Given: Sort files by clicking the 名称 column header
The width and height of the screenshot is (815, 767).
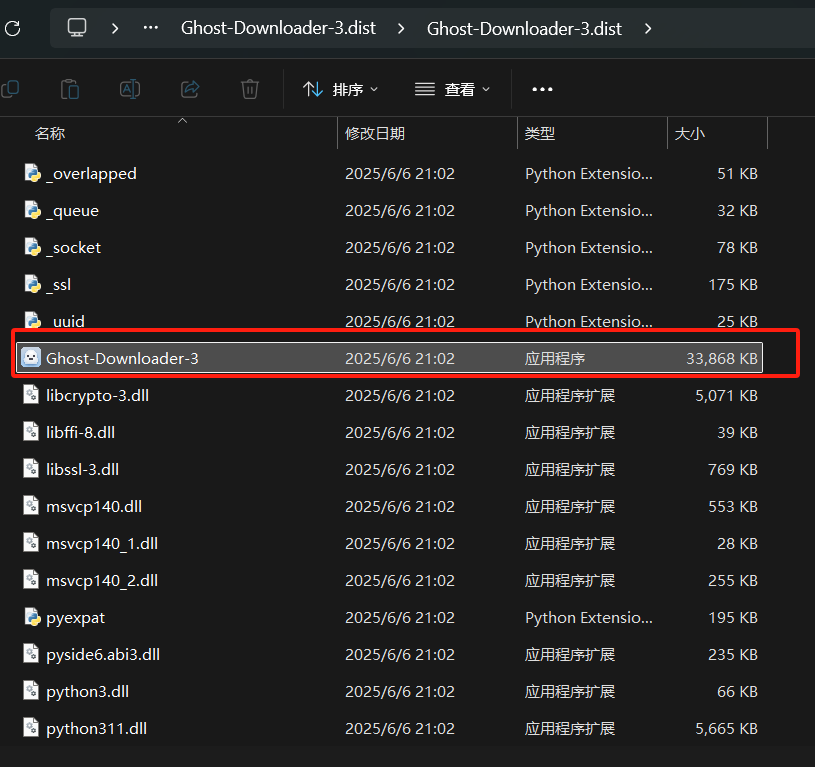Looking at the screenshot, I should tap(50, 133).
